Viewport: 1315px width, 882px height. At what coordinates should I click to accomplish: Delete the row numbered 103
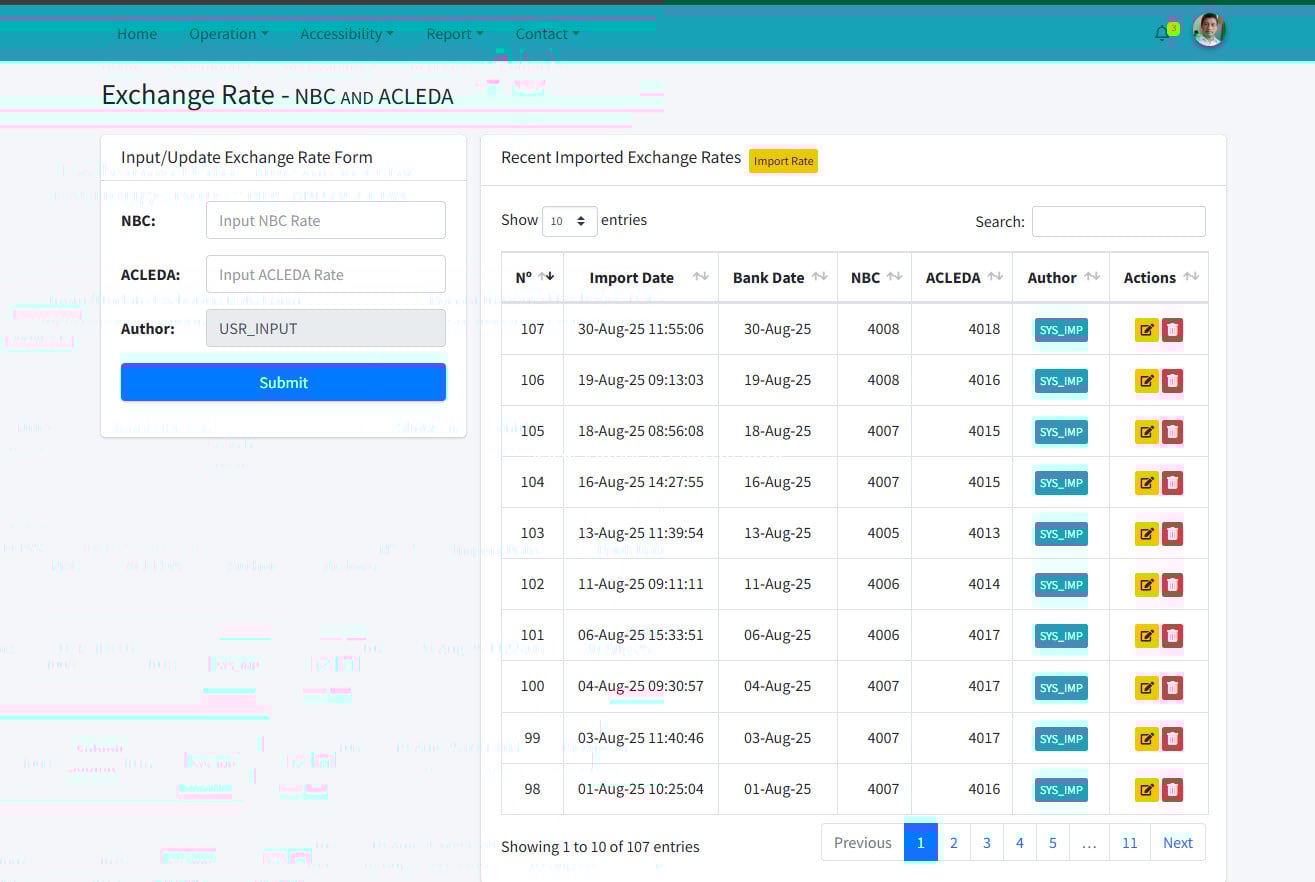point(1173,534)
